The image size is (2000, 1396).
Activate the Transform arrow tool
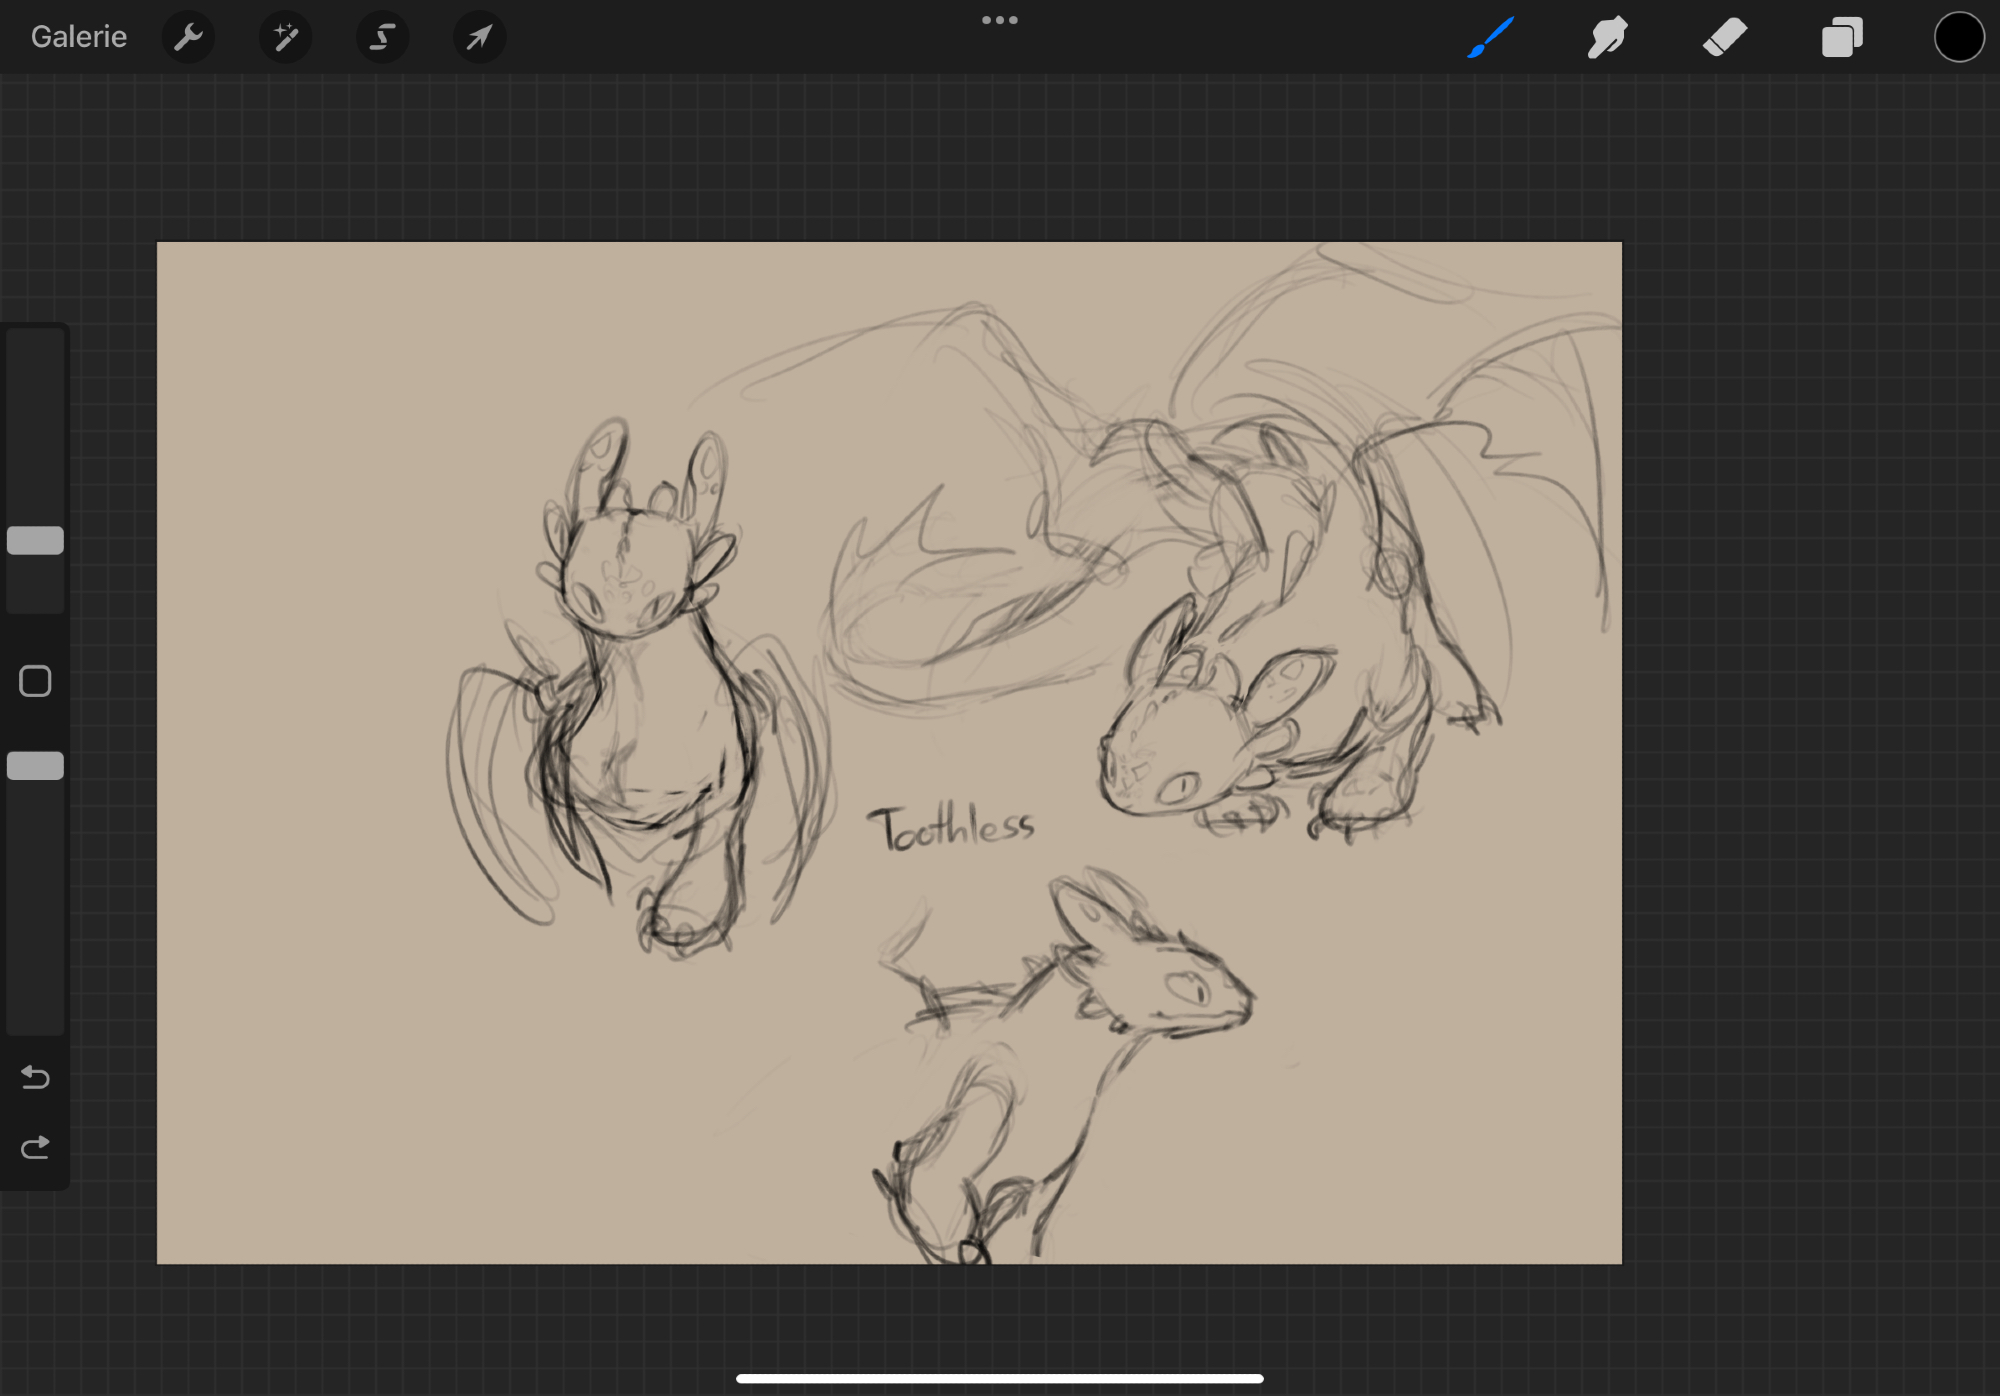coord(479,38)
